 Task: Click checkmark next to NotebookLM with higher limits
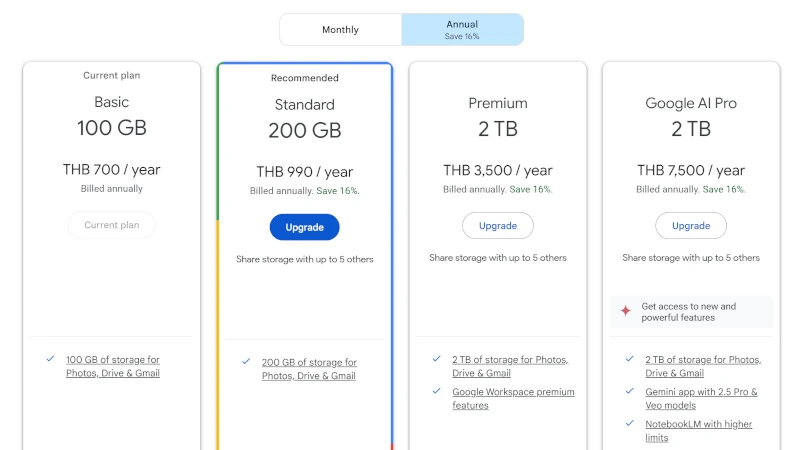[630, 423]
